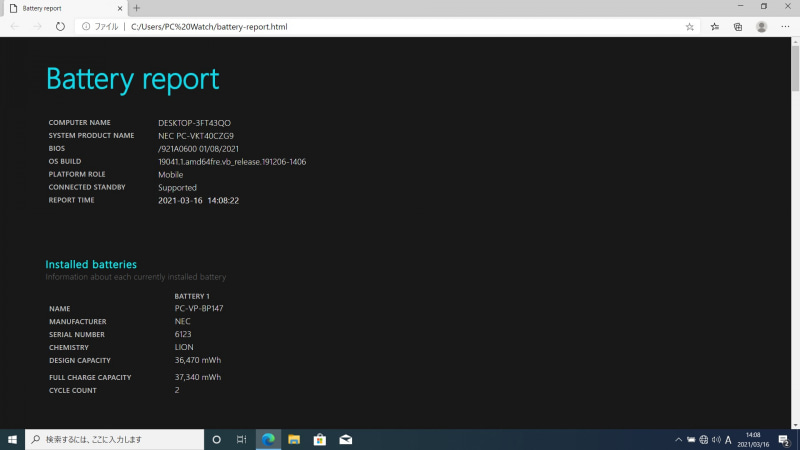
Task: Open the Favorites list icon
Action: click(714, 27)
